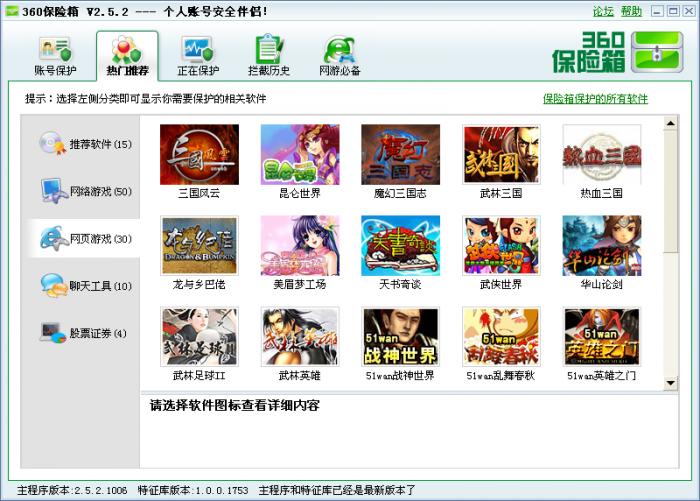Click the 魔幻三国志 game icon
The width and height of the screenshot is (700, 501).
click(400, 155)
